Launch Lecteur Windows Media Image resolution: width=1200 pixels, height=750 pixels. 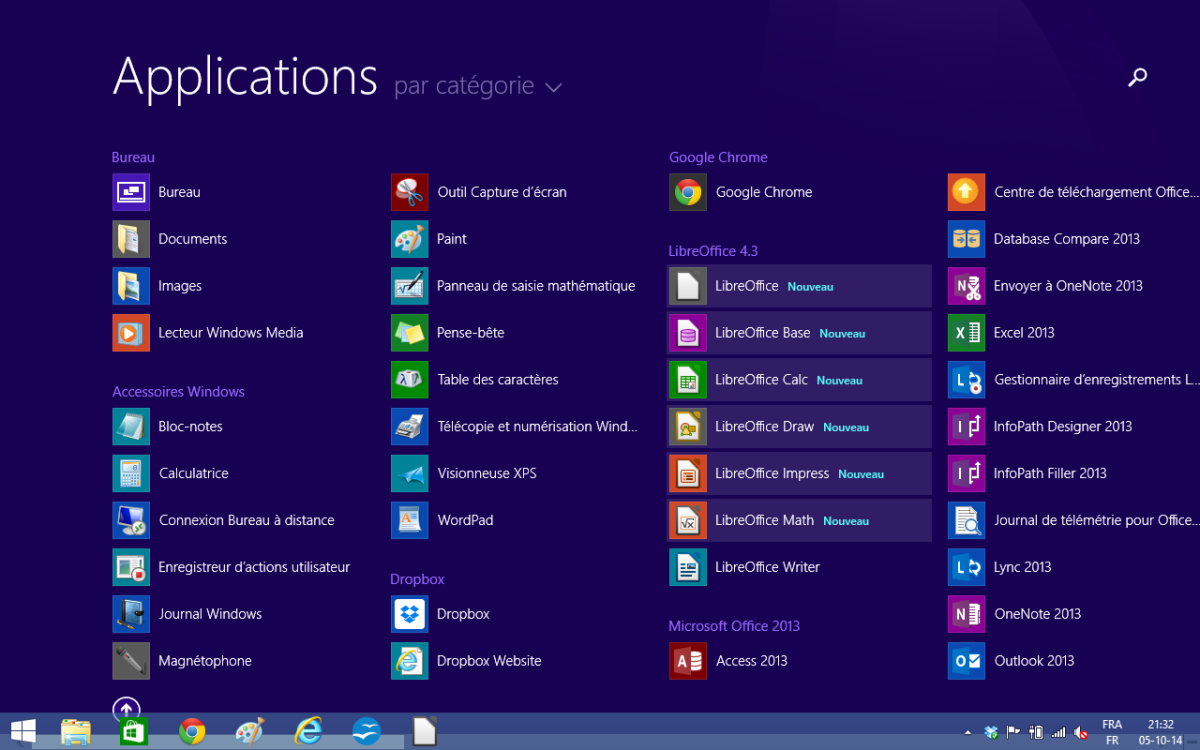(x=208, y=333)
